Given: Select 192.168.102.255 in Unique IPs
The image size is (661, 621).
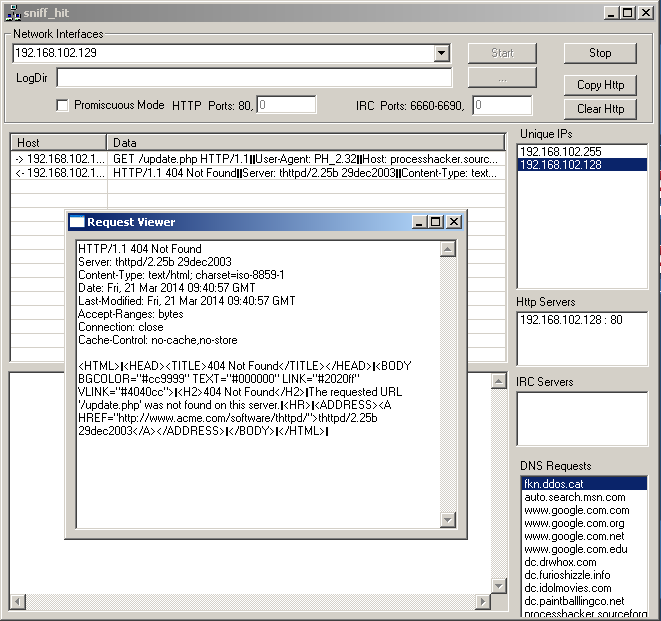Looking at the screenshot, I should [x=565, y=151].
